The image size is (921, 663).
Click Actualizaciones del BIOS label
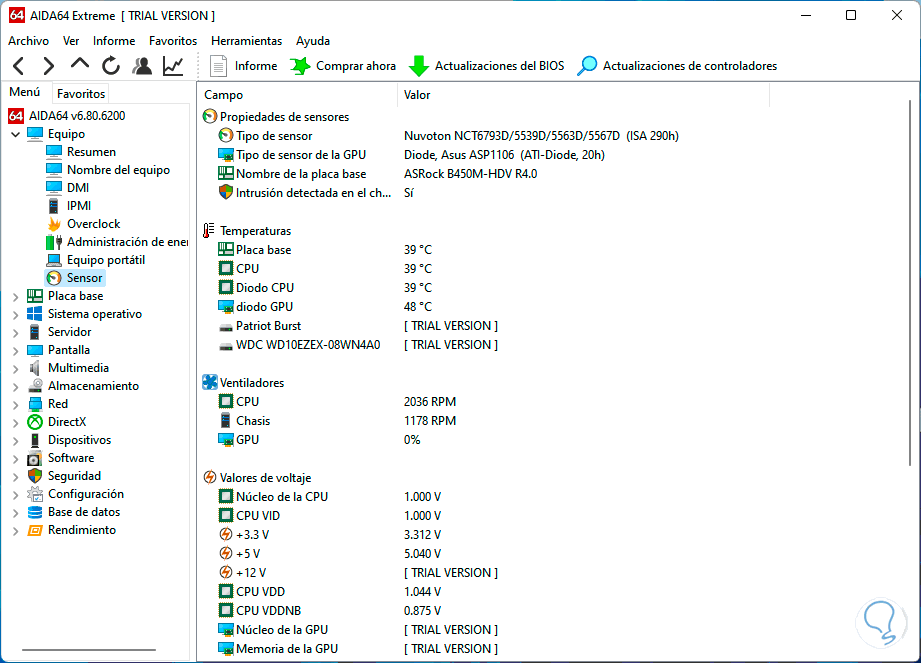[499, 66]
